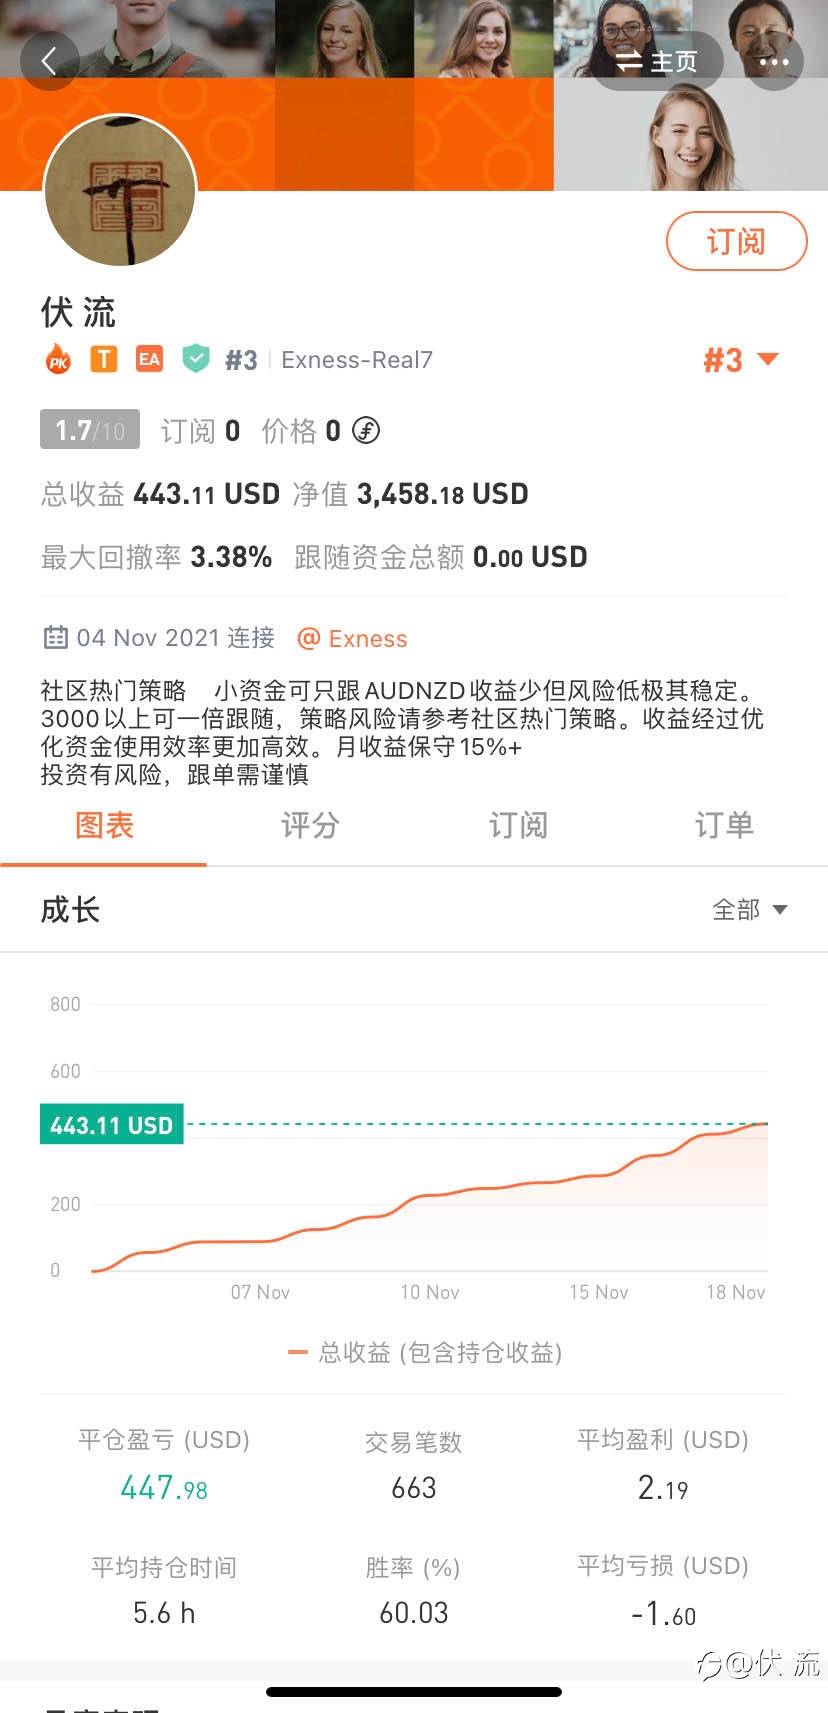Screen dimensions: 828x1713
Task: Tap the 1.7/10 rating score badge
Action: pyautogui.click(x=90, y=430)
